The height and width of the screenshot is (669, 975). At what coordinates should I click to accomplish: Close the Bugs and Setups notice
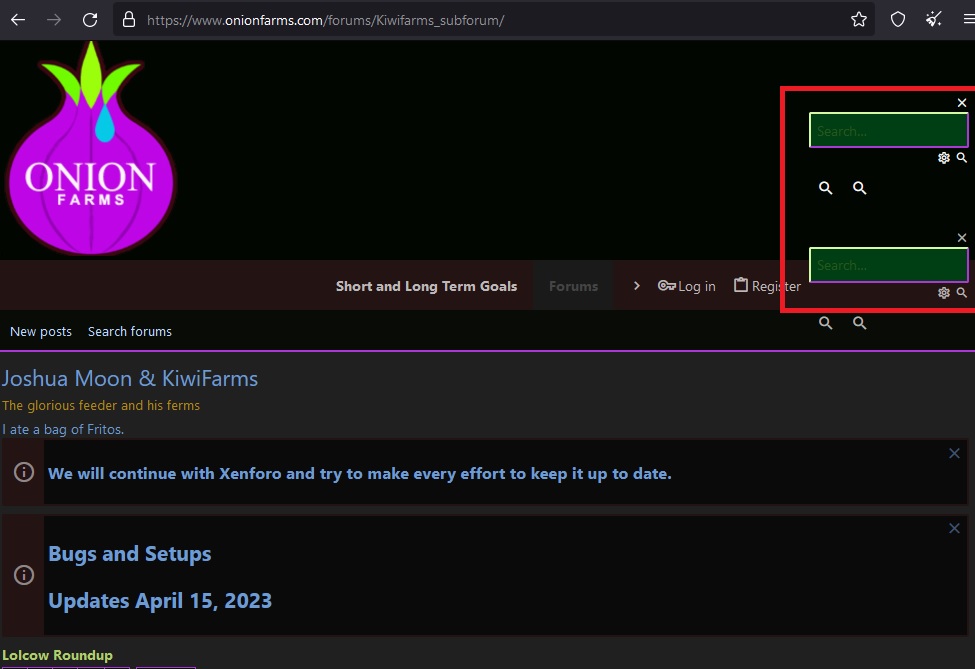coord(954,529)
